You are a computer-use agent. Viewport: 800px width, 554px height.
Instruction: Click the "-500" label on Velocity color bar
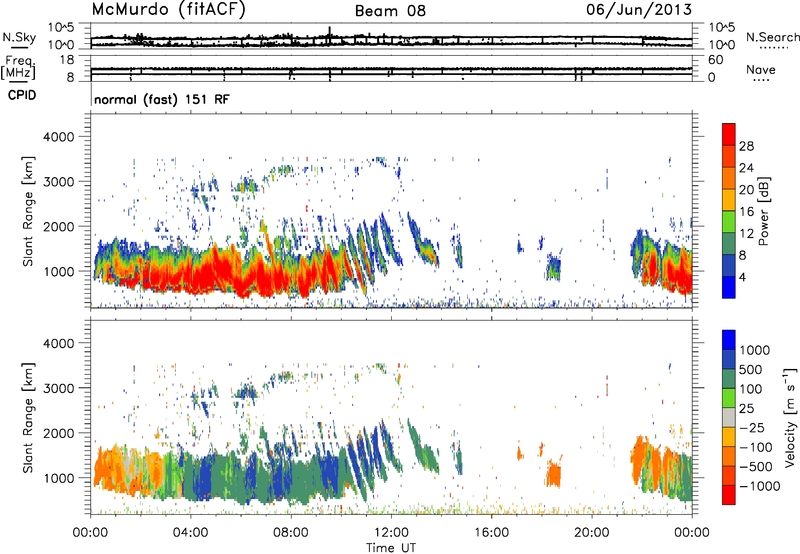(756, 467)
